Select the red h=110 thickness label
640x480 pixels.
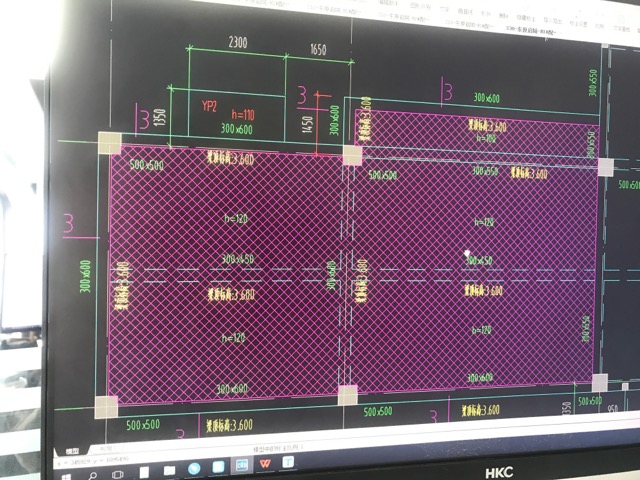pyautogui.click(x=243, y=114)
